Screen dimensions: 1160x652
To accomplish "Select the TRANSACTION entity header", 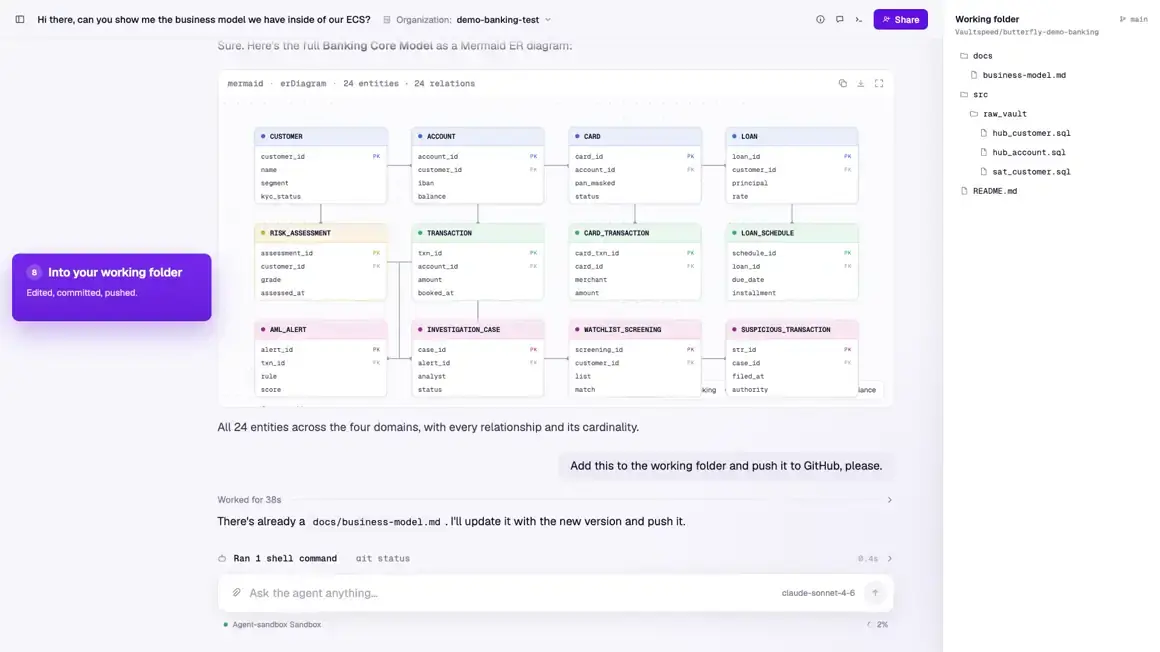I will click(478, 233).
